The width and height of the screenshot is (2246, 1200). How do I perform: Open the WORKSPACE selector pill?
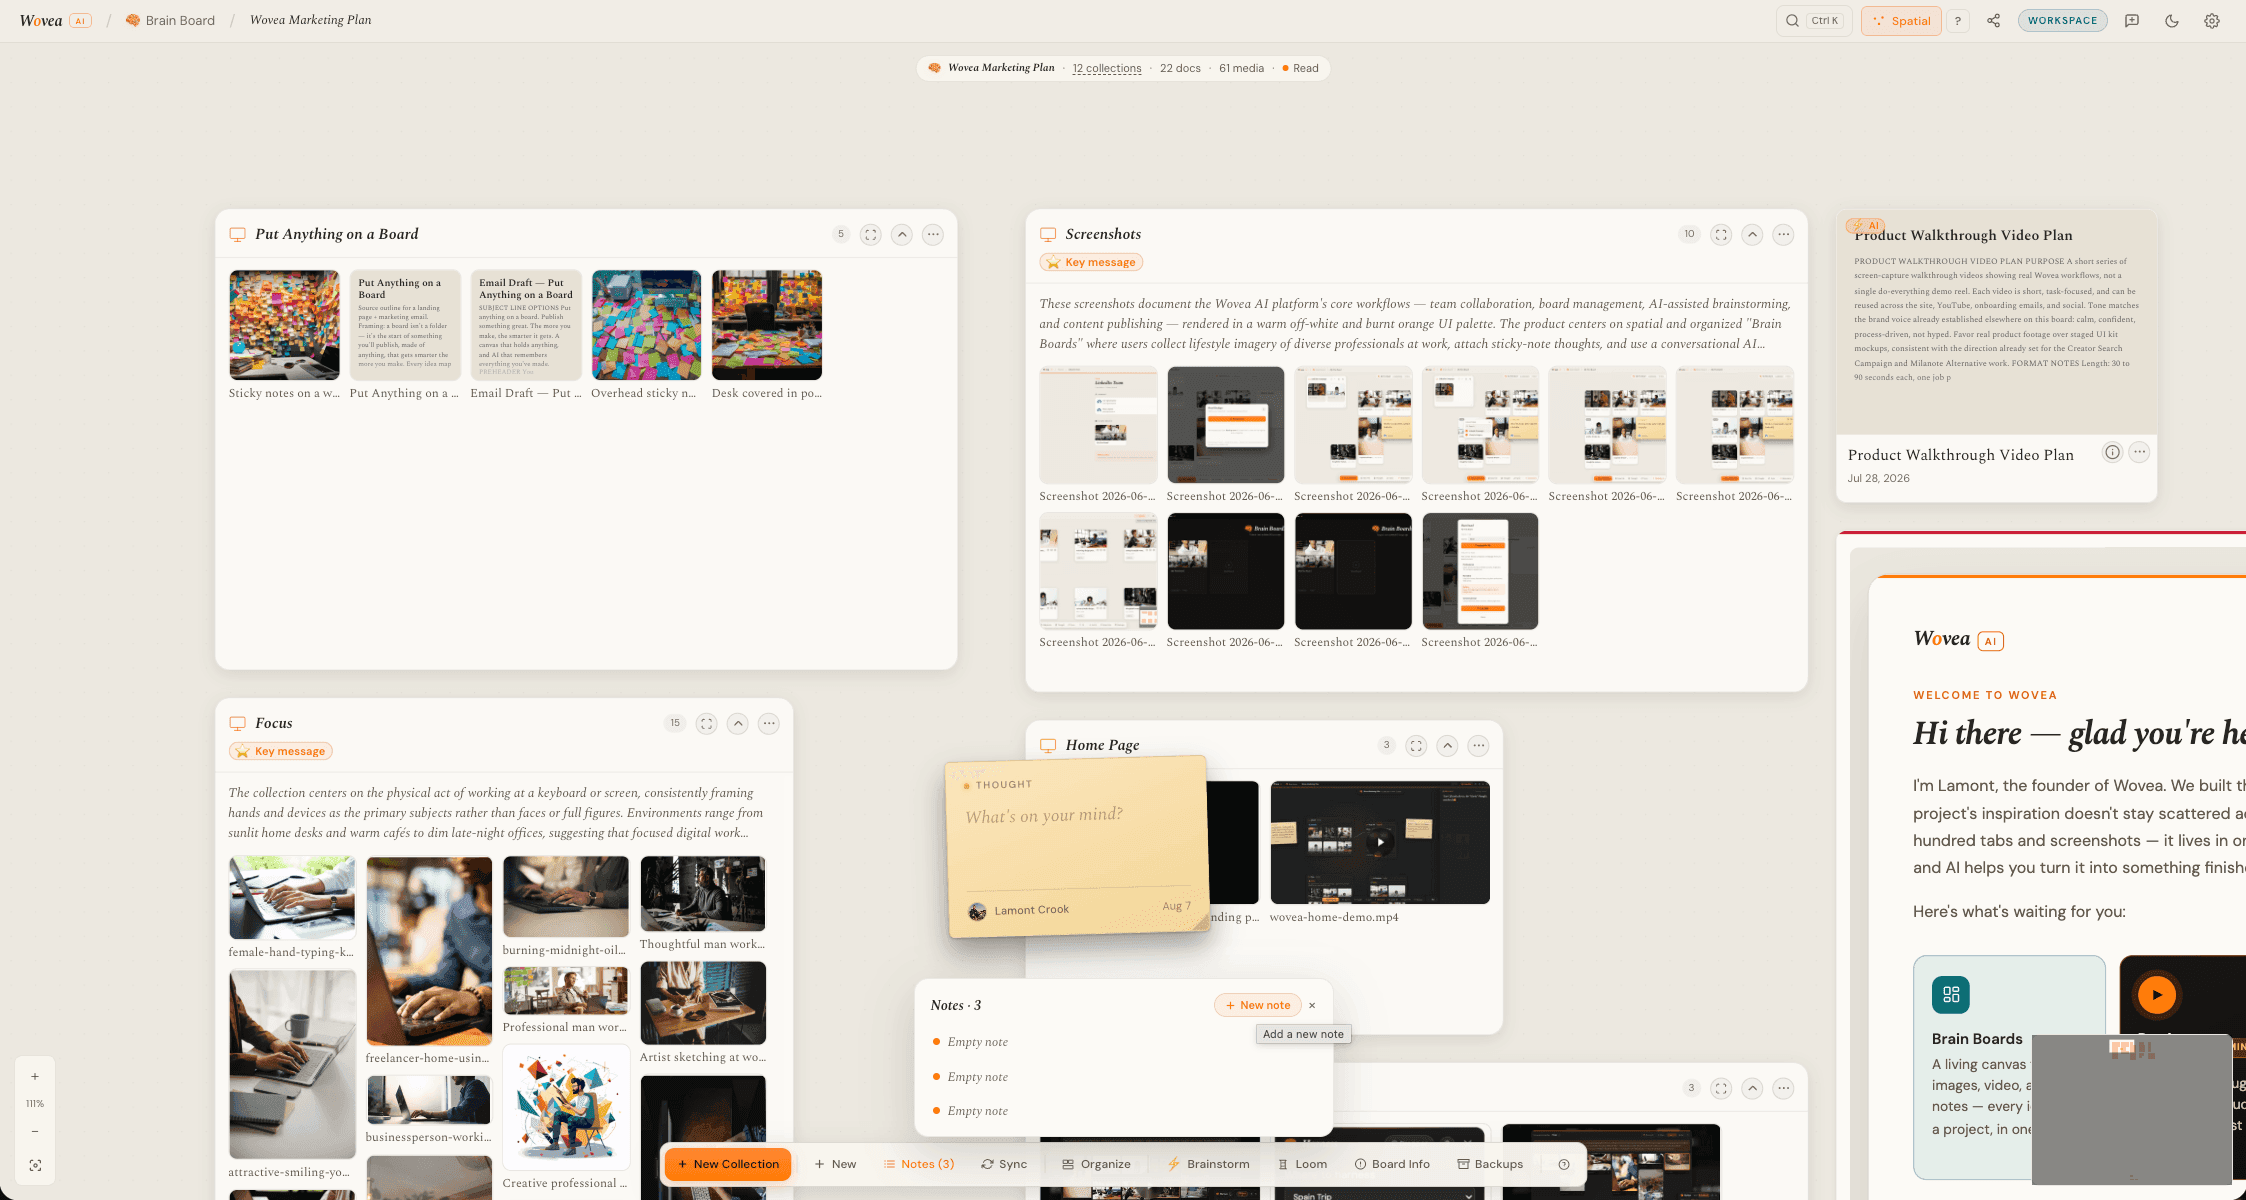point(2062,20)
